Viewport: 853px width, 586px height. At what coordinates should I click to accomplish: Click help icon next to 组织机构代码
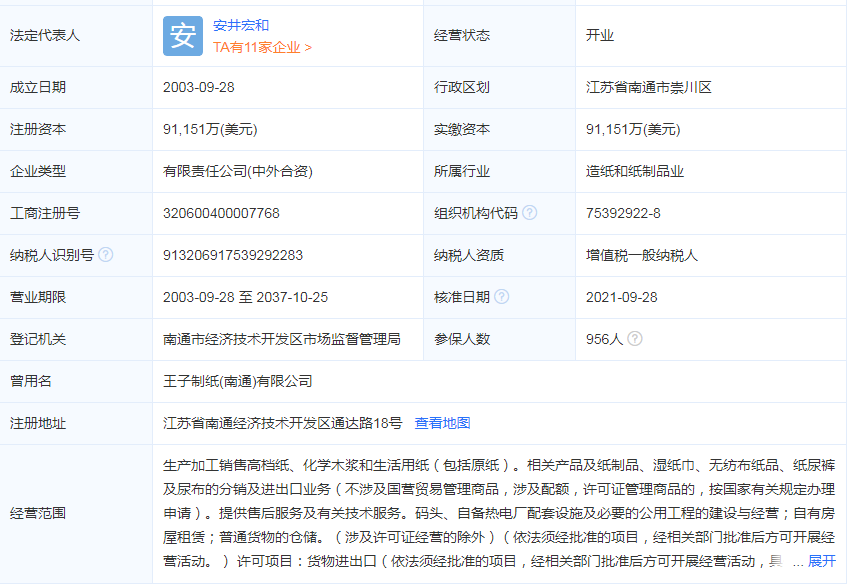(x=529, y=213)
